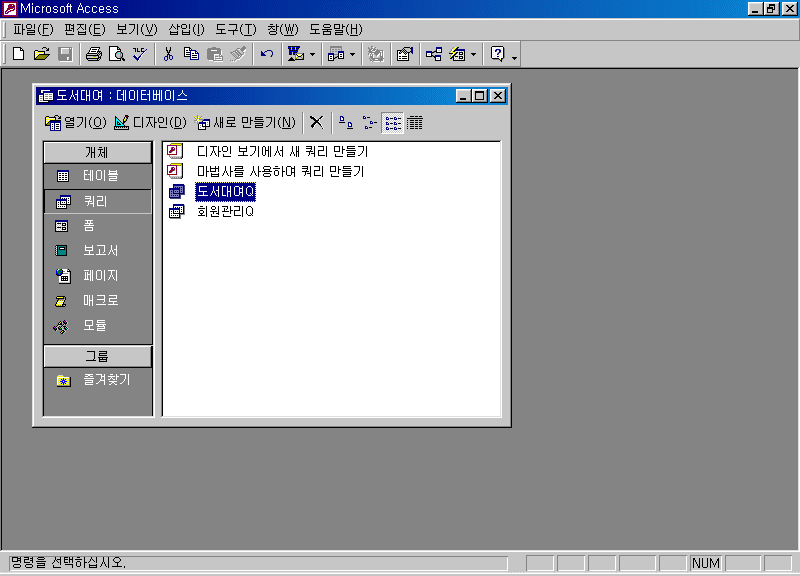Click the New database toolbar icon
800x576 pixels.
tap(18, 54)
